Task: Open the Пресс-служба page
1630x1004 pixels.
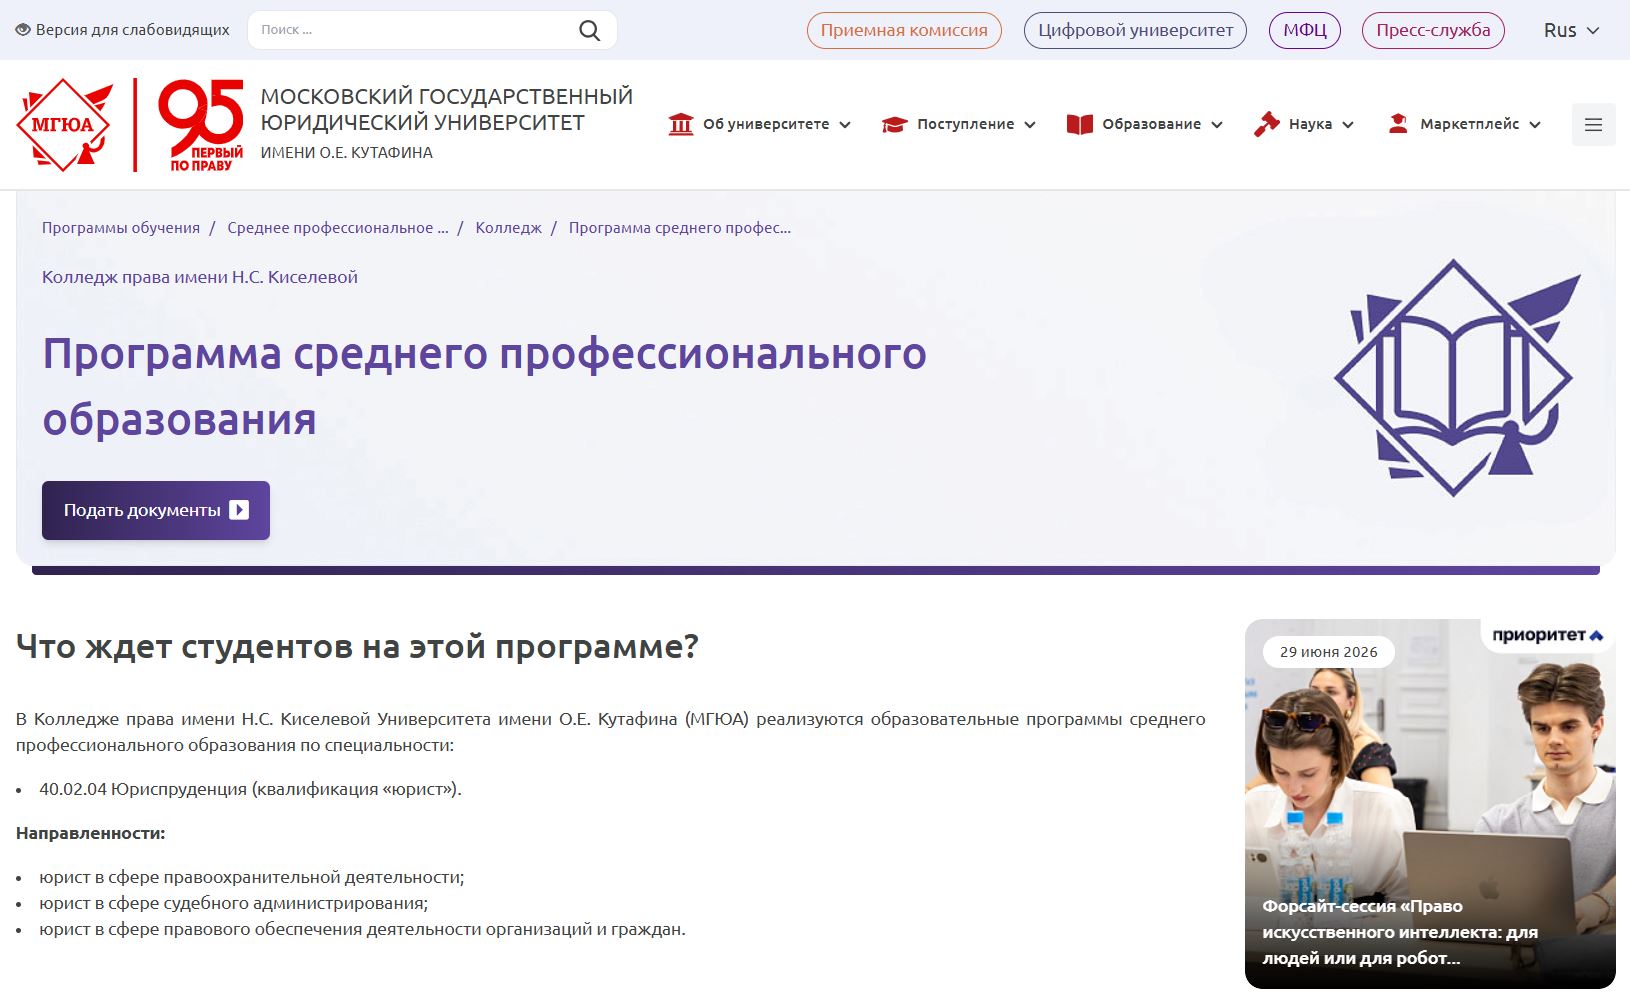Action: [x=1433, y=30]
